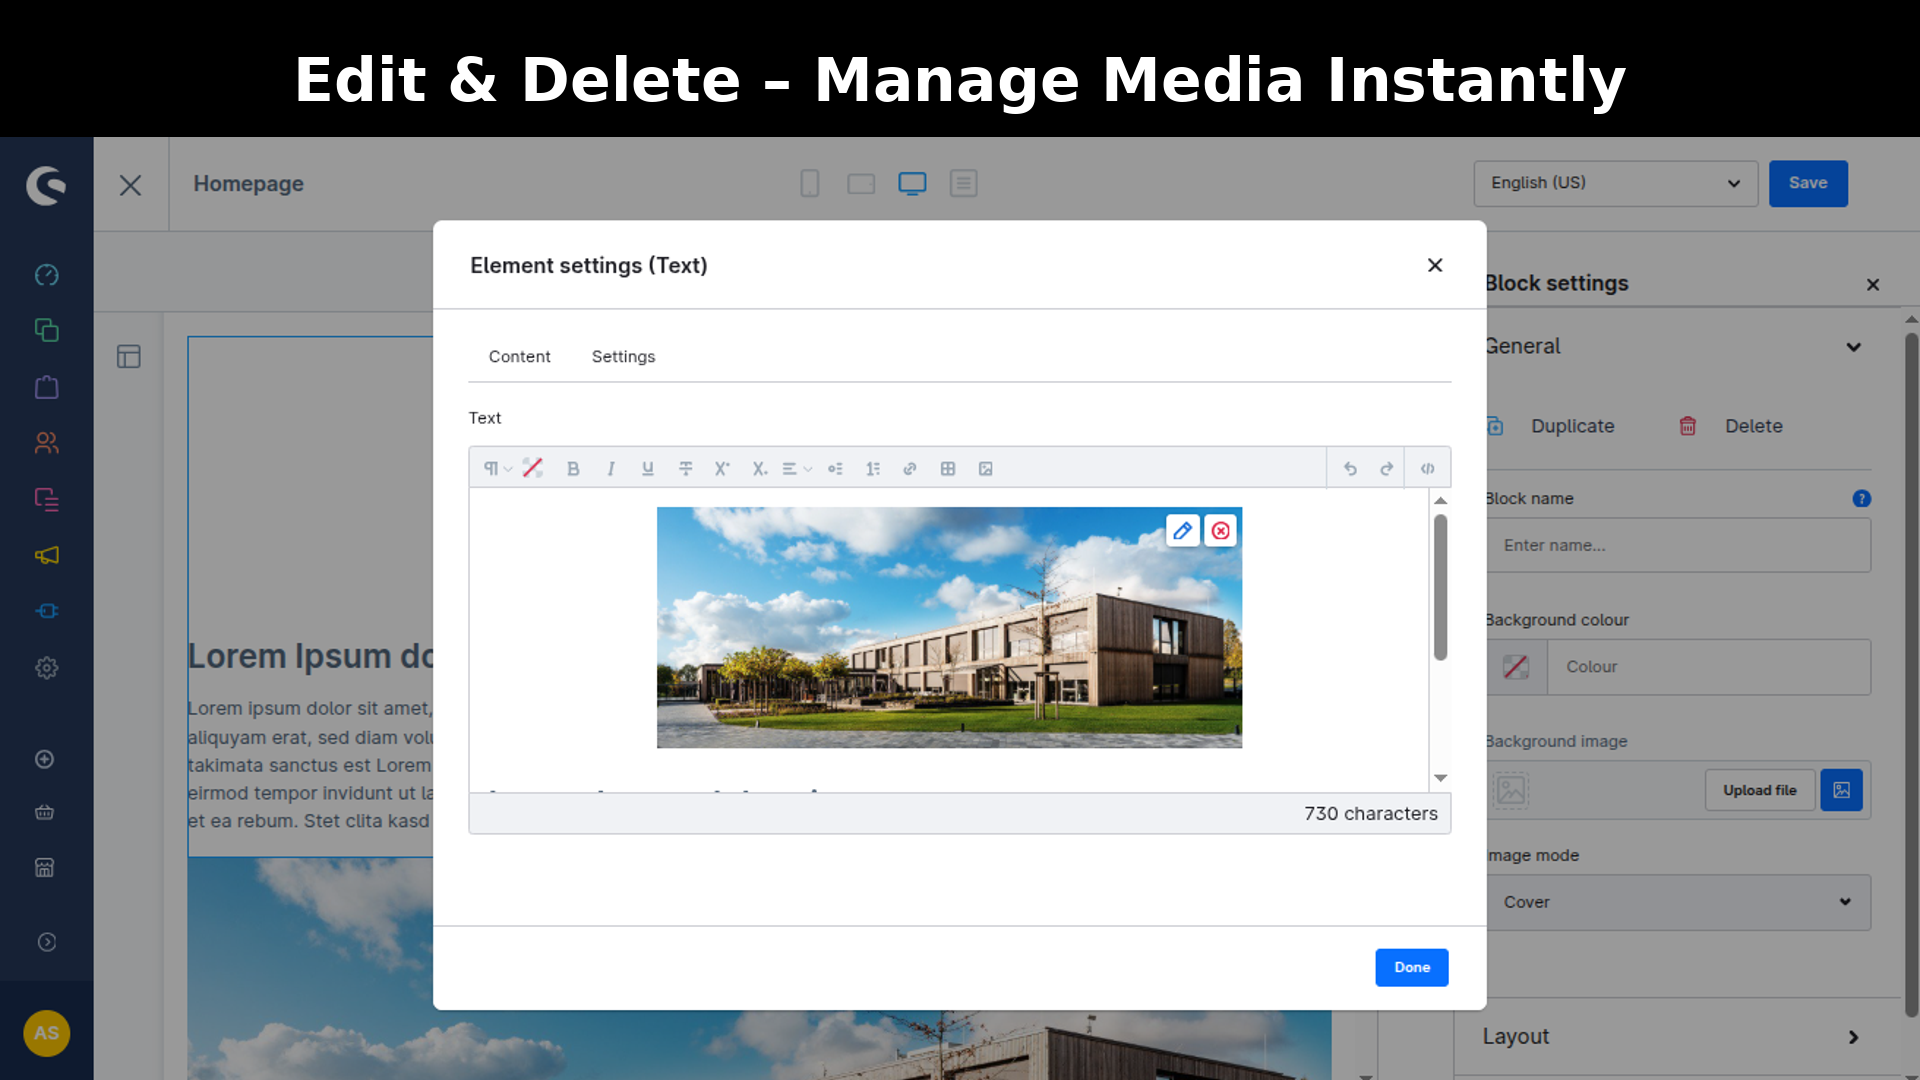Viewport: 1920px width, 1080px height.
Task: Delete the image with red X icon
Action: pos(1221,531)
